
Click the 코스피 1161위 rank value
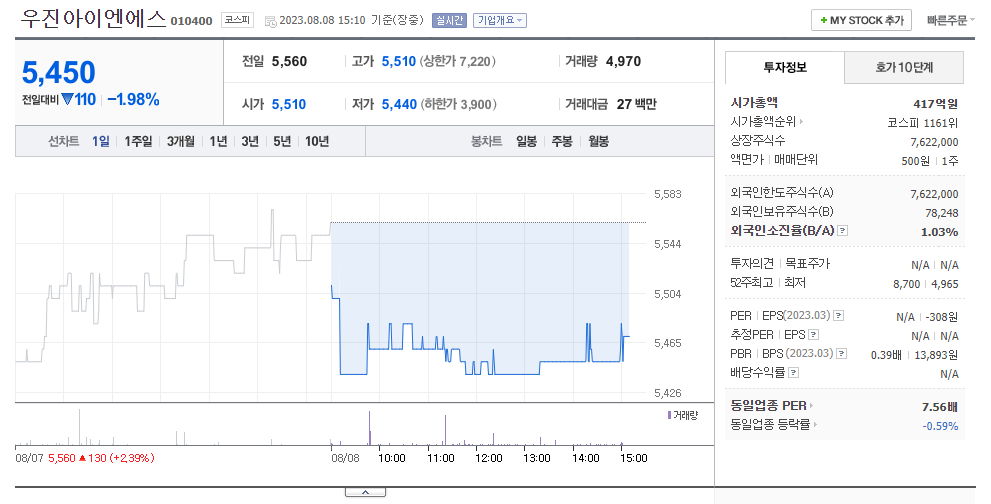tap(923, 123)
